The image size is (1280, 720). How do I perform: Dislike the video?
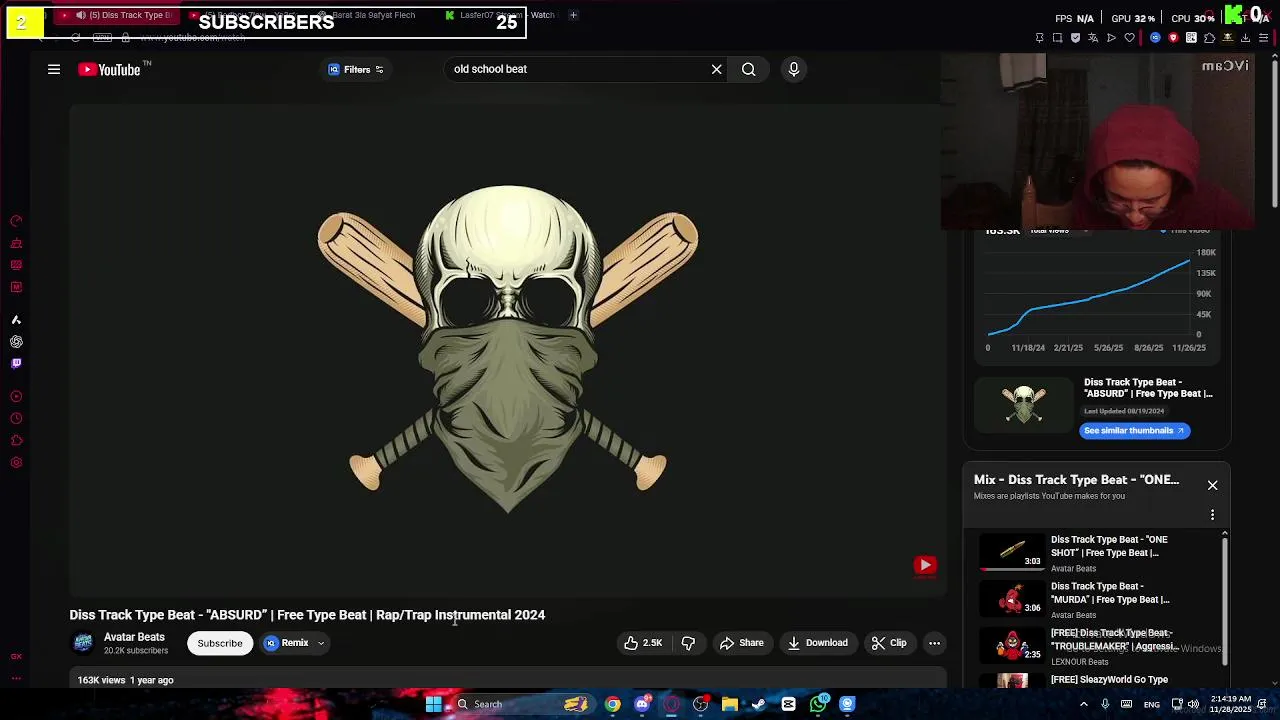click(688, 643)
